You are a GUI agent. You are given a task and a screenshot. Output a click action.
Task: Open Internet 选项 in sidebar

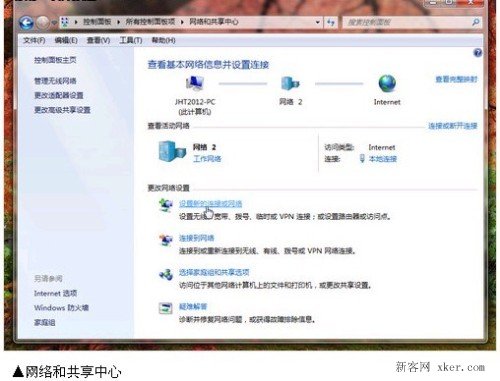tap(55, 293)
